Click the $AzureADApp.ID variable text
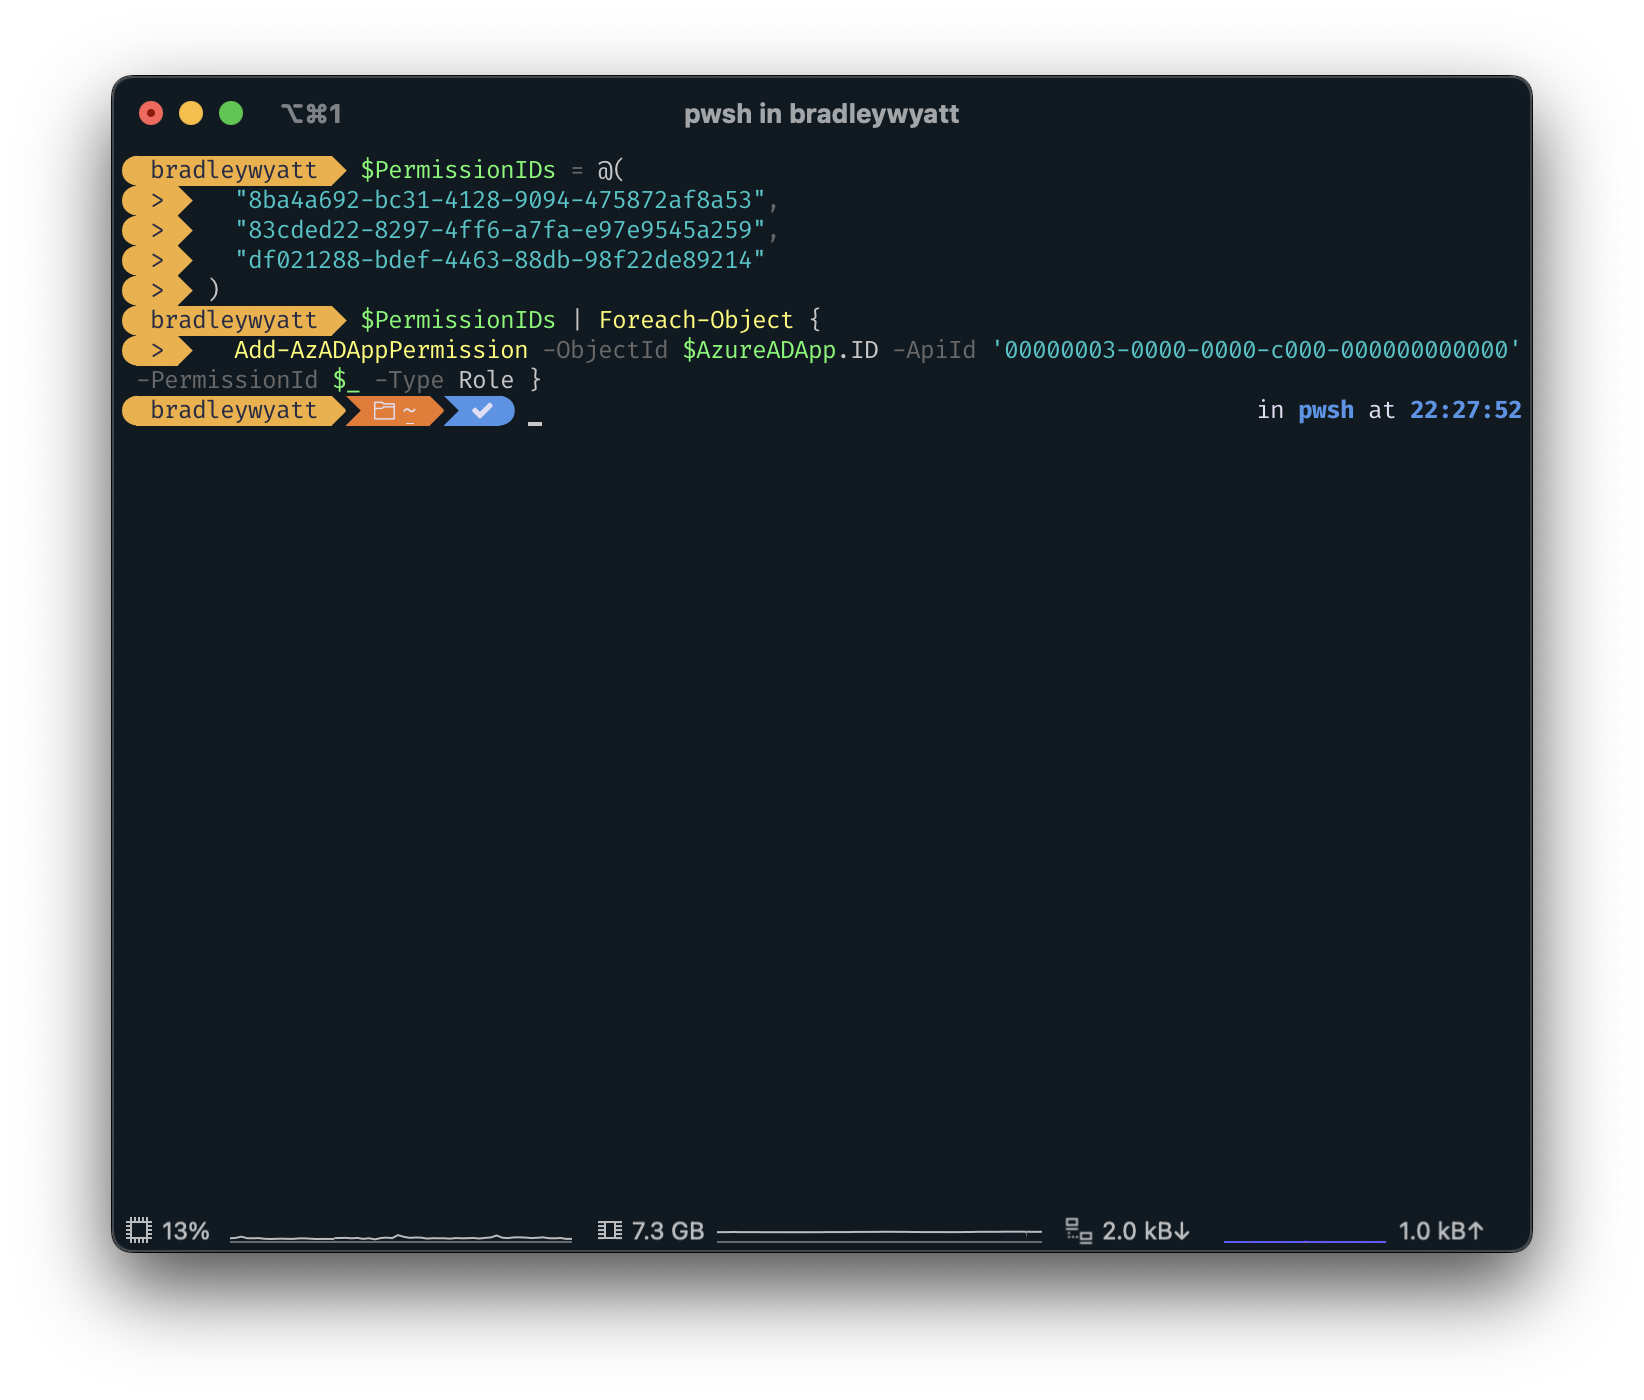Viewport: 1644px width, 1400px height. (780, 350)
